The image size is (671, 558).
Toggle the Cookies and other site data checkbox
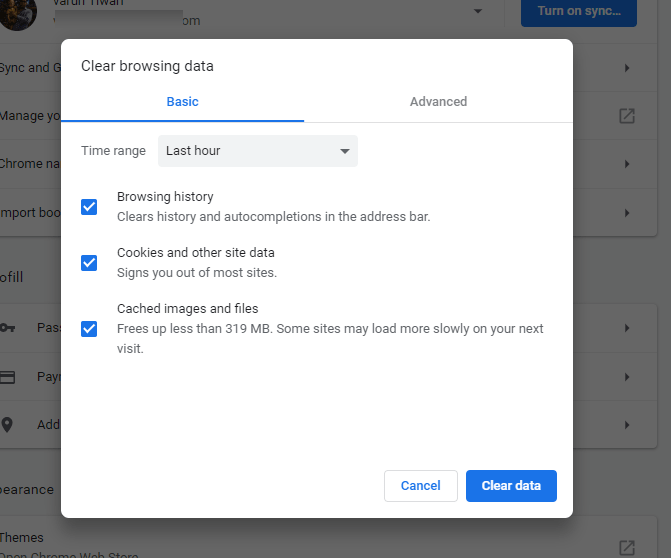[x=89, y=263]
